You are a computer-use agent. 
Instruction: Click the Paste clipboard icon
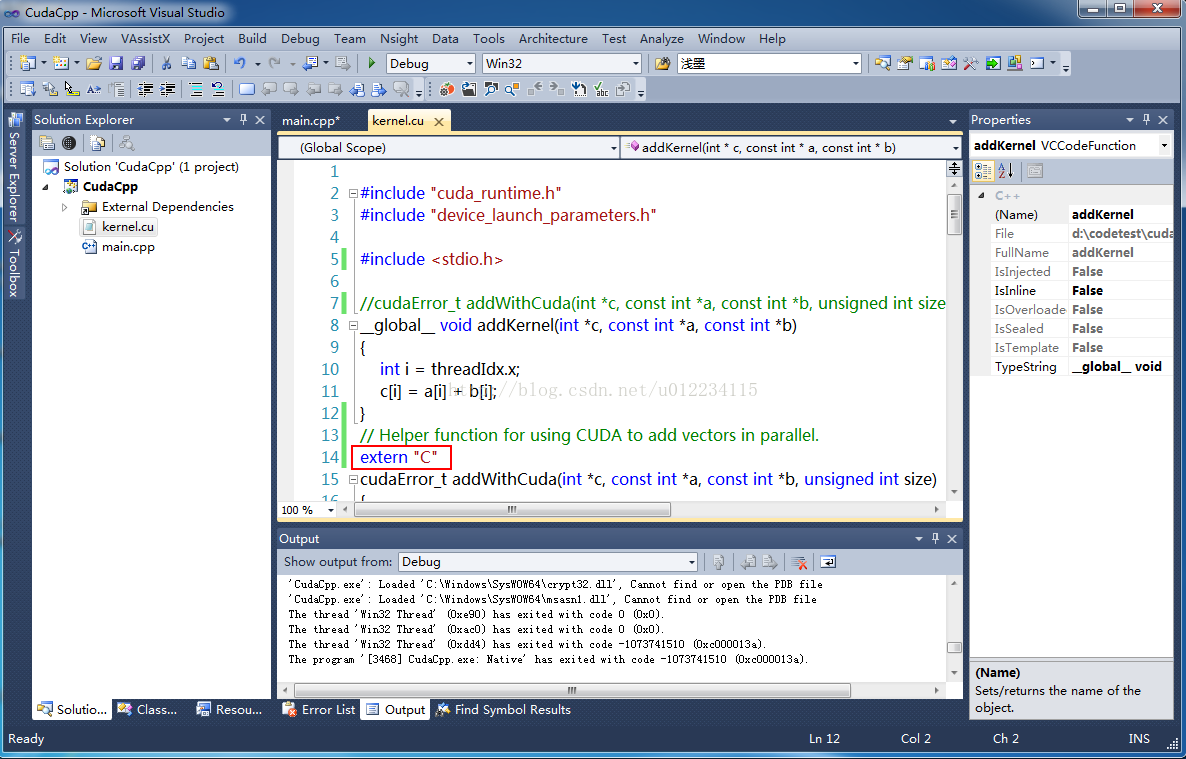pos(211,64)
